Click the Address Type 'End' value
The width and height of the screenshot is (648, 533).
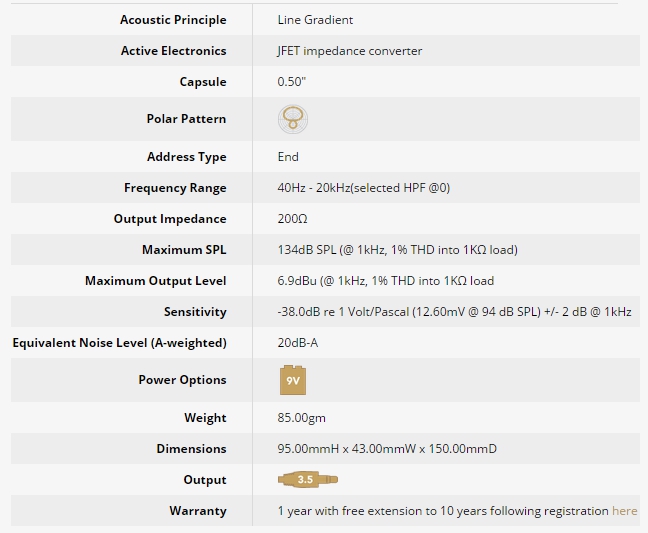click(288, 157)
